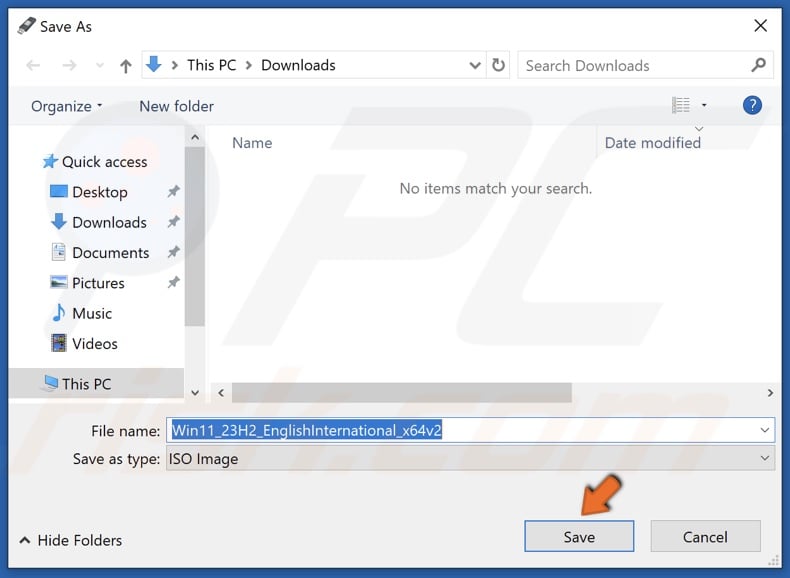
Task: Collapse the pane with Hide Folders
Action: coord(71,540)
